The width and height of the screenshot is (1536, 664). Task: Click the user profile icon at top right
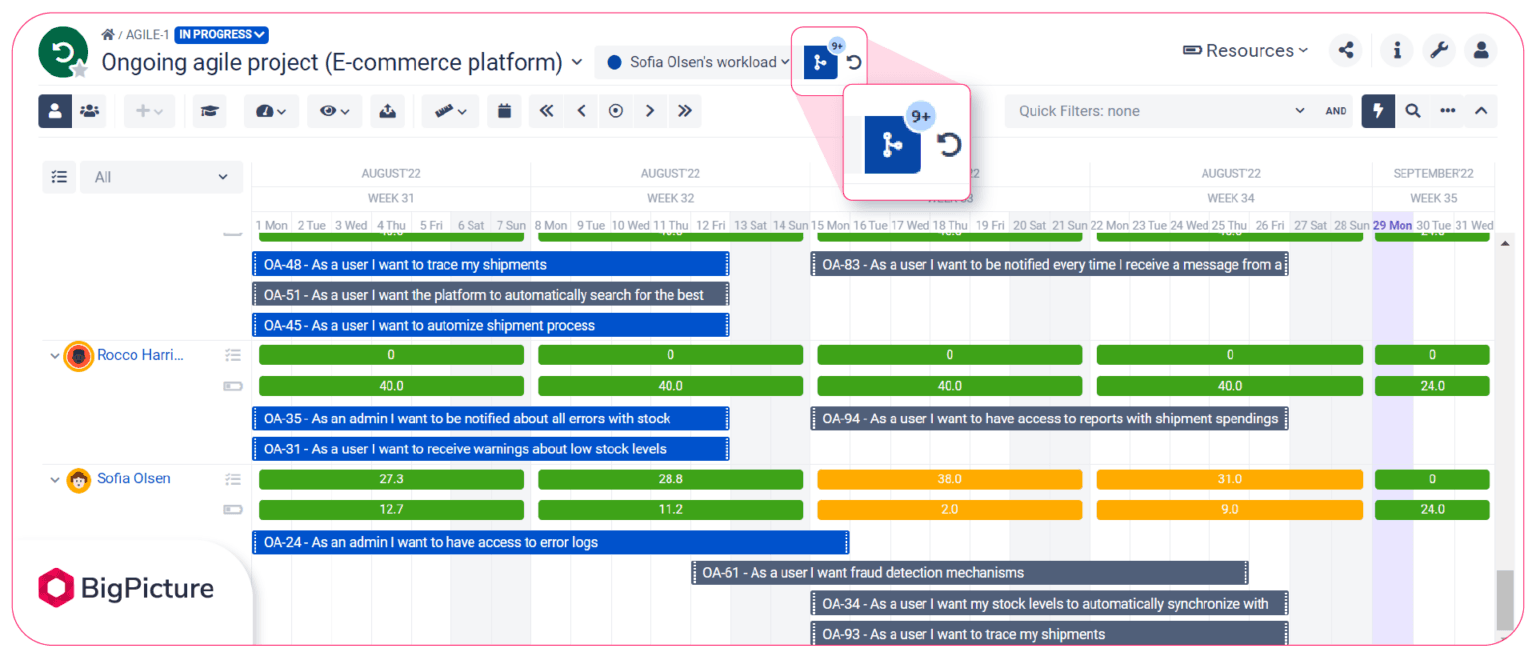point(1481,50)
